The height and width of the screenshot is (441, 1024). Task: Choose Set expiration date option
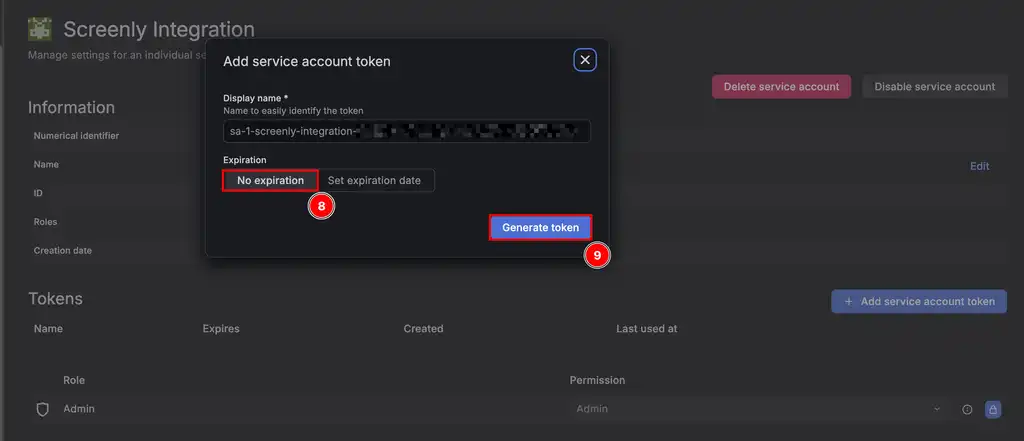click(374, 180)
